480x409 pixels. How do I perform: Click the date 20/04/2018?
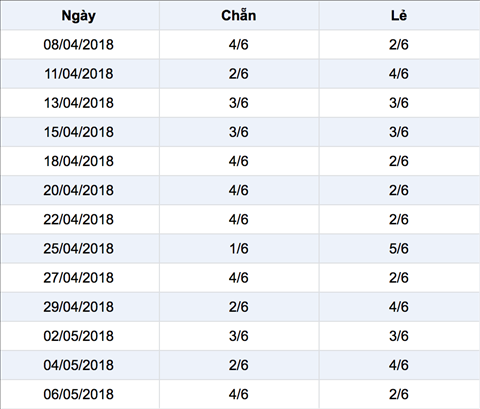coord(79,190)
